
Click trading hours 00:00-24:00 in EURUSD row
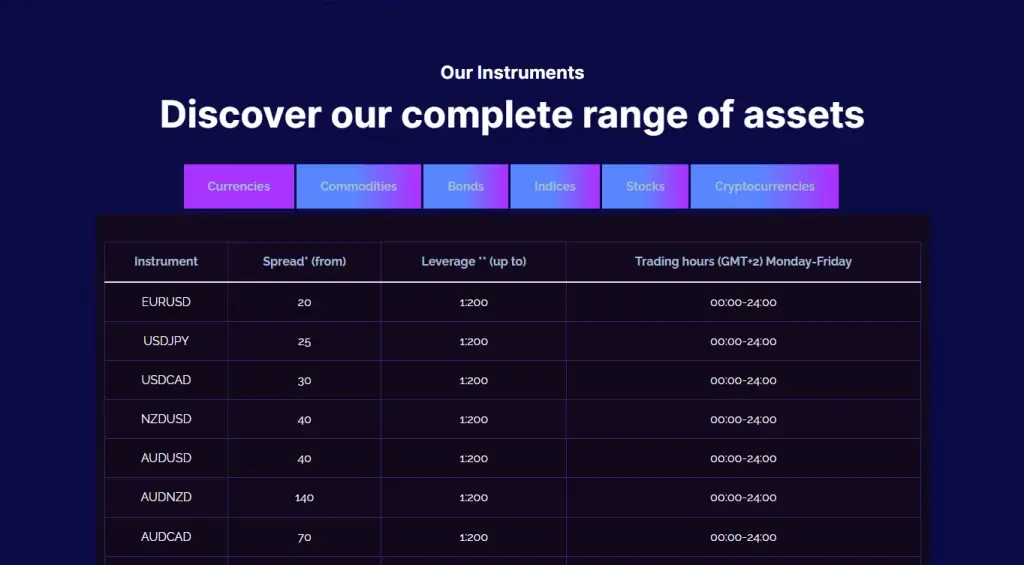coord(743,302)
